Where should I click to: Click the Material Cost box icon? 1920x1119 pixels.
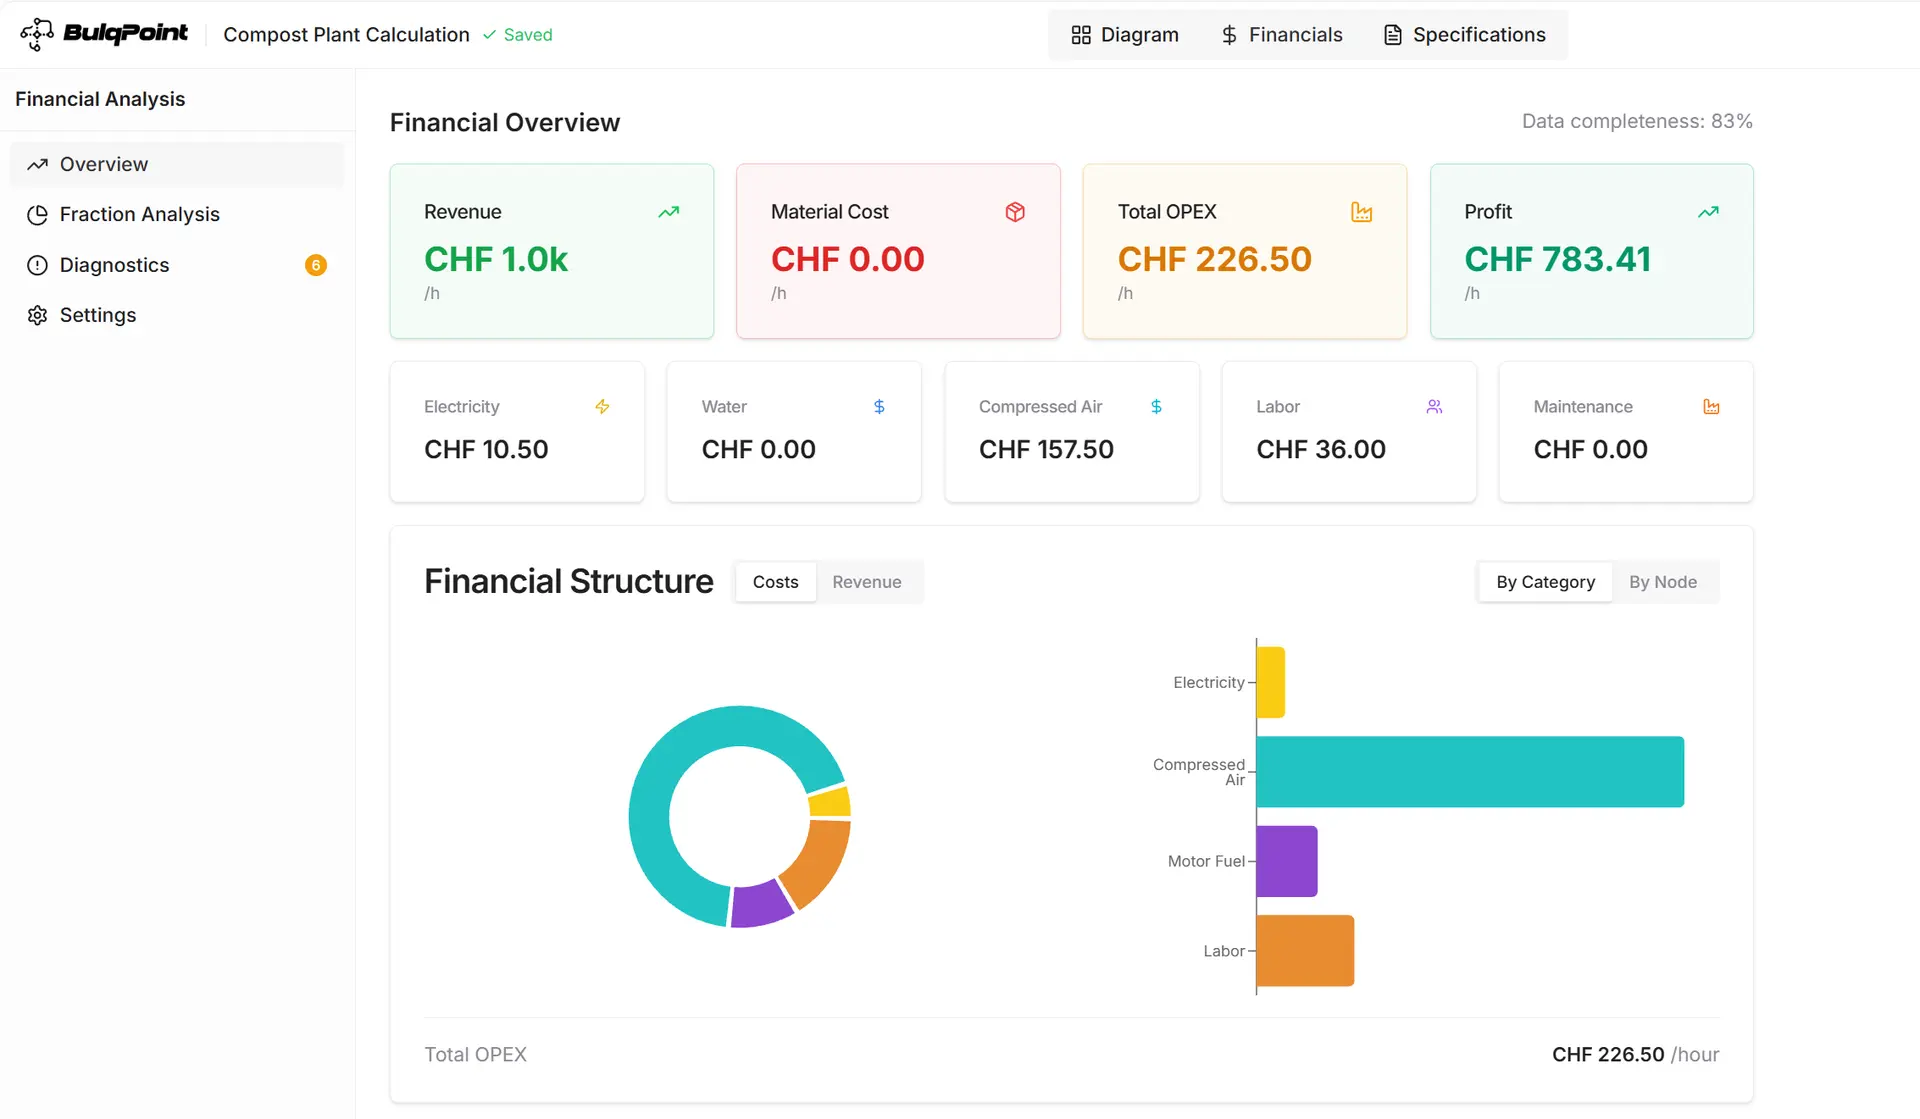(x=1015, y=212)
